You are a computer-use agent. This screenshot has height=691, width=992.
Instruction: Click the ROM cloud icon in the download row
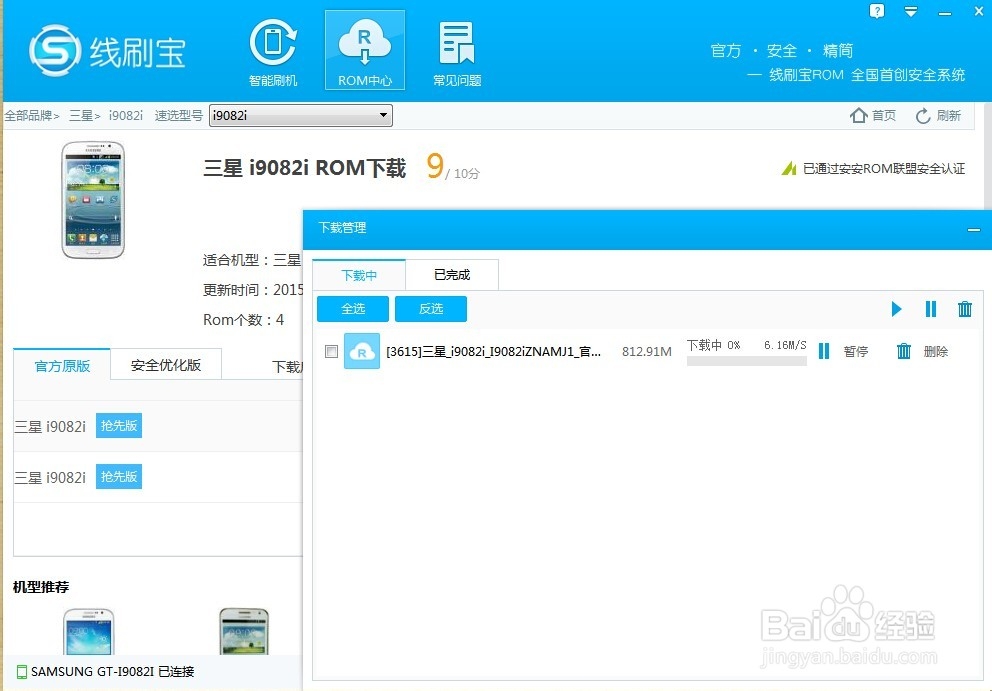(362, 351)
